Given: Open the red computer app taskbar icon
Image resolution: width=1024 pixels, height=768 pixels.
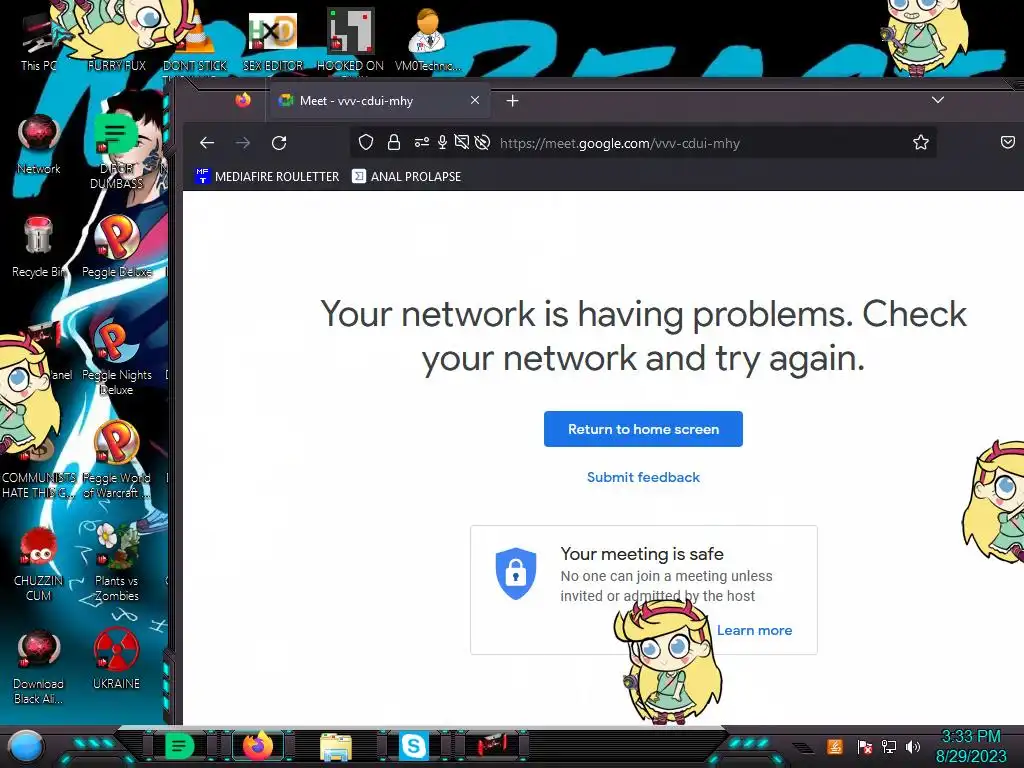Looking at the screenshot, I should [492, 746].
